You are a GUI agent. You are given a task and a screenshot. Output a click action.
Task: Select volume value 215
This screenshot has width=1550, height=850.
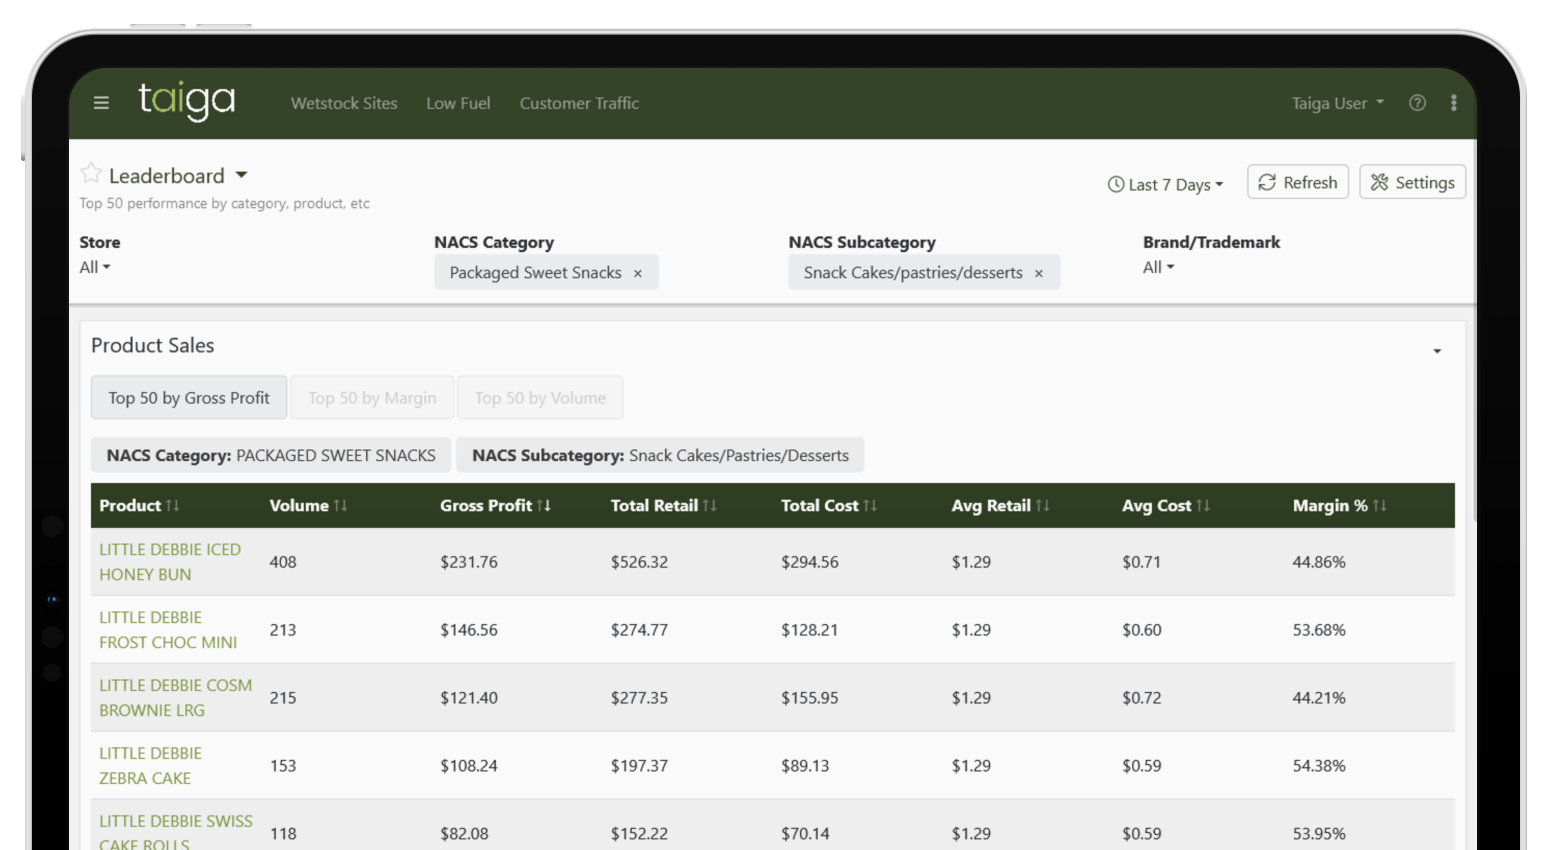click(x=283, y=698)
